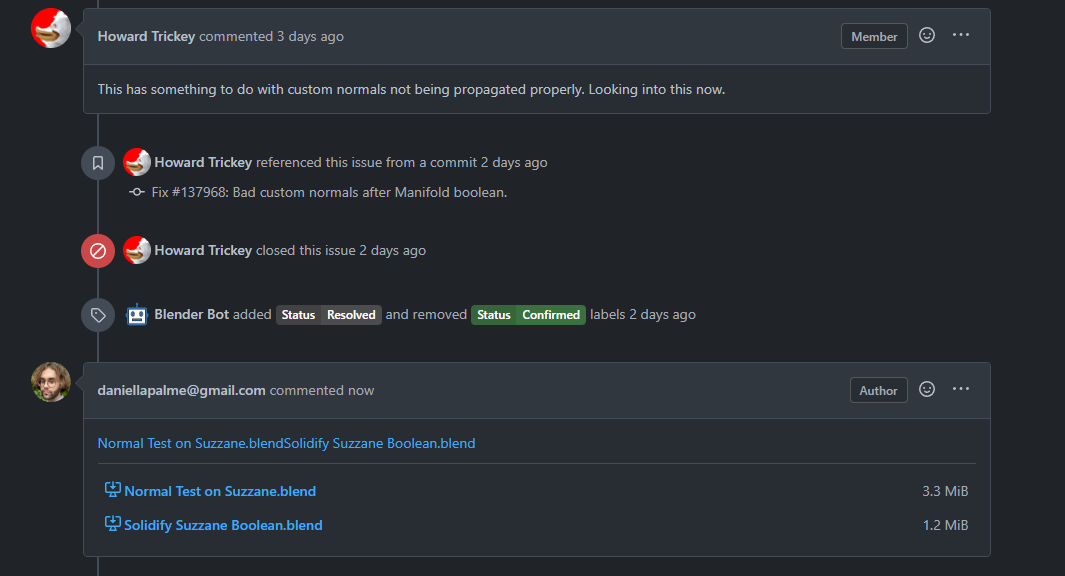Open more options on Howard Trickey's comment
The width and height of the screenshot is (1065, 576).
[x=960, y=35]
